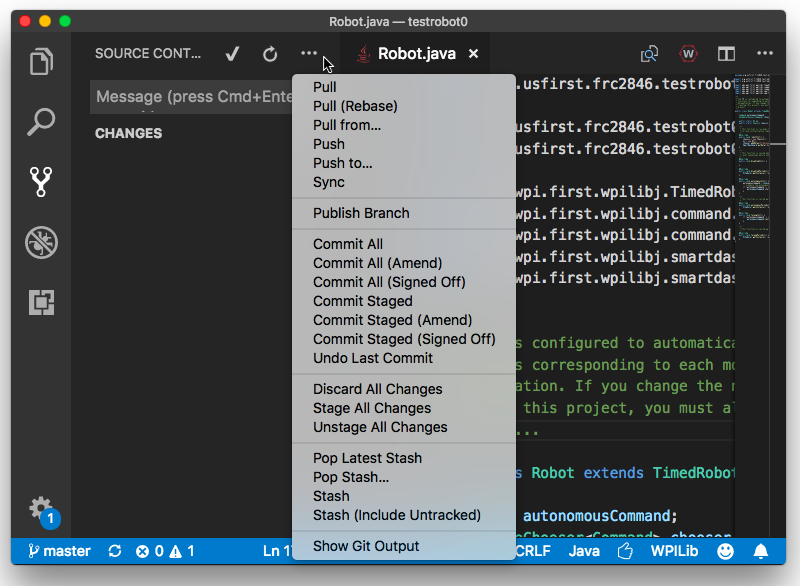Image resolution: width=800 pixels, height=586 pixels.
Task: Click the commit message input field
Action: [180, 97]
